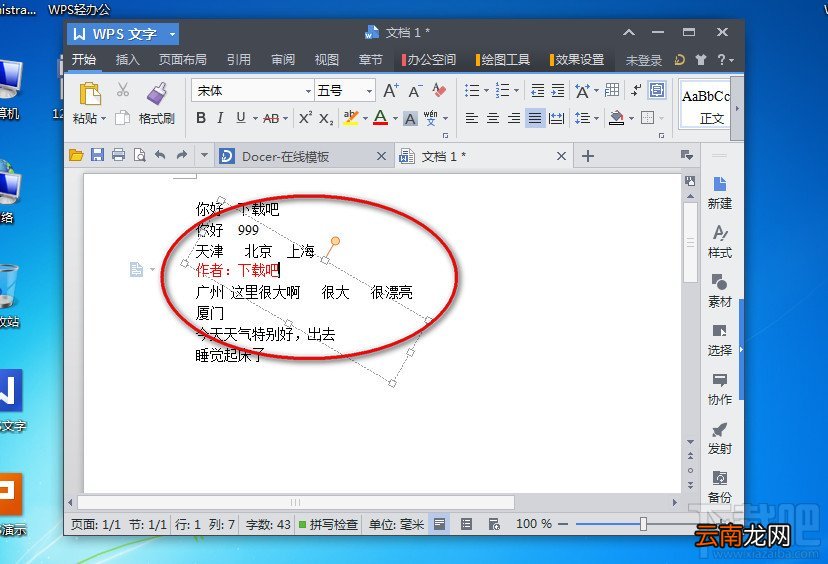Viewport: 828px width, 564px height.
Task: Click 拼写检查 in status bar
Action: tap(328, 524)
